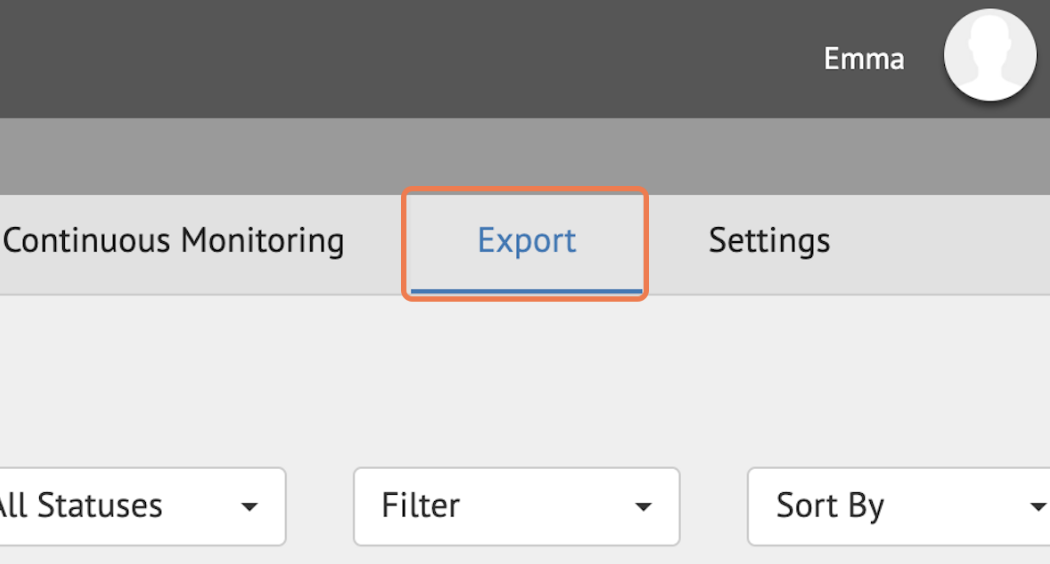Click the "Filter" label text
Viewport: 1050px width, 564px height.
[x=421, y=506]
